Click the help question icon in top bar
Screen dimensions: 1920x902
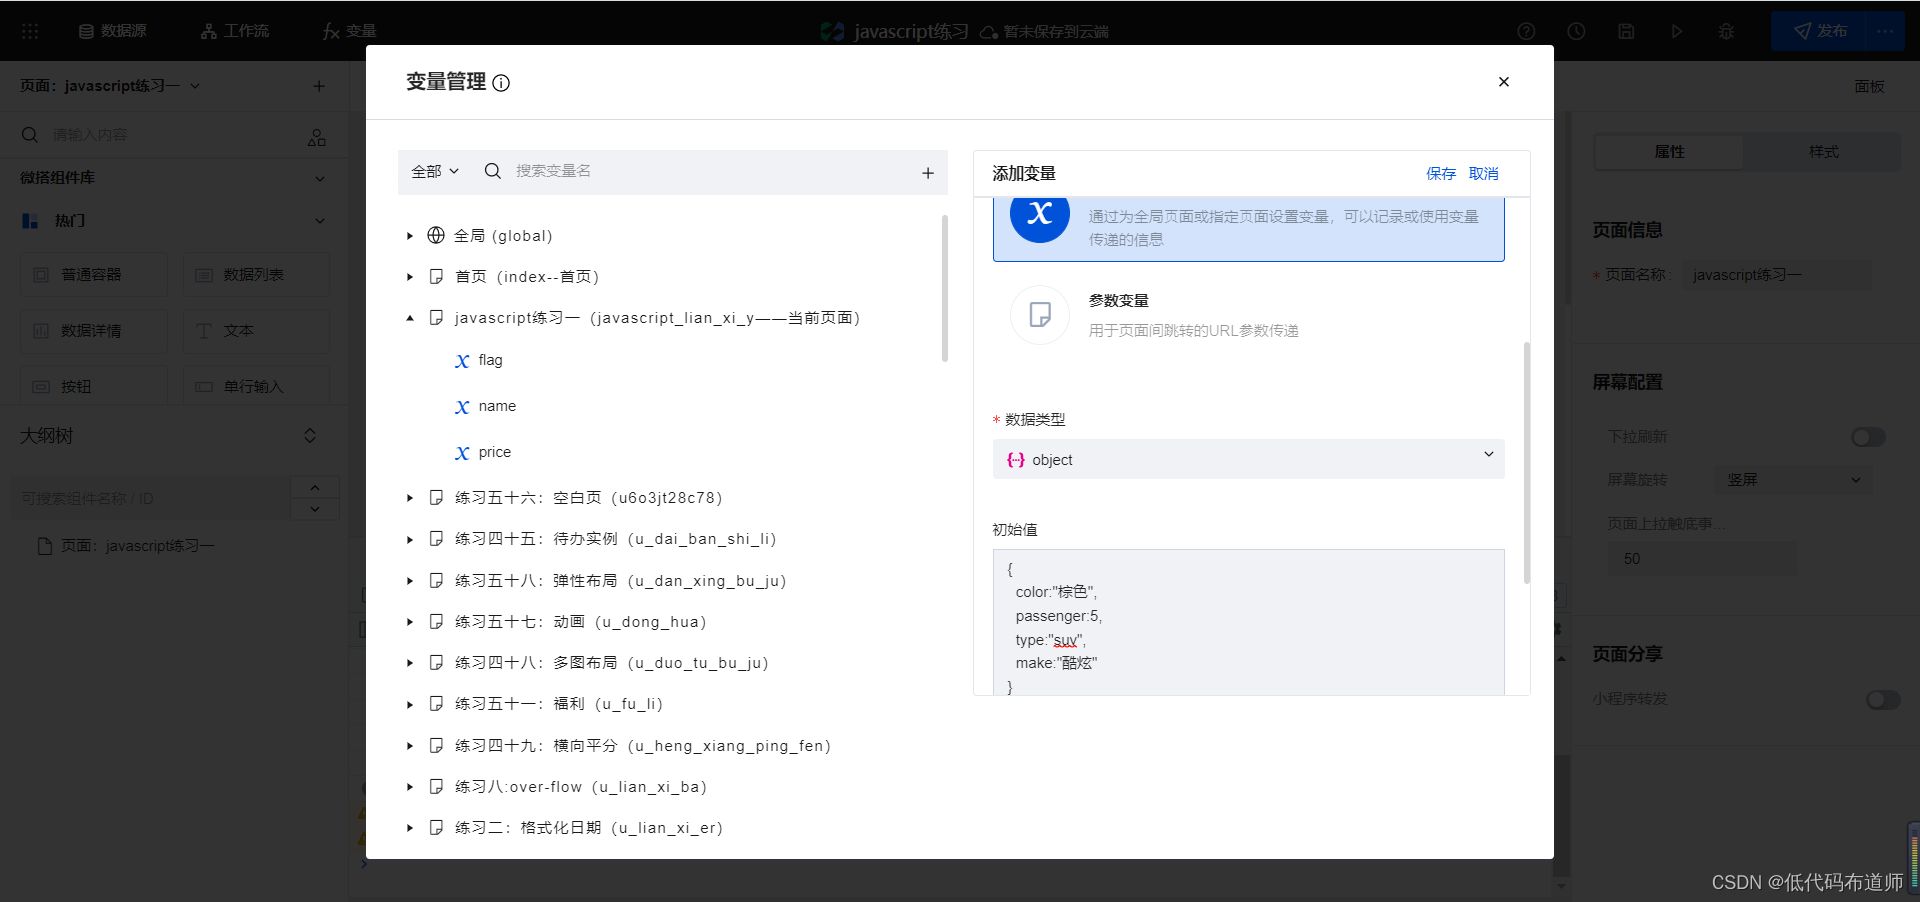pos(1526,31)
